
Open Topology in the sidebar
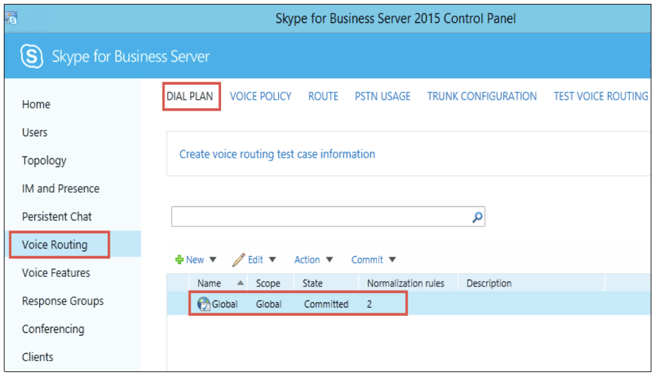tap(44, 161)
